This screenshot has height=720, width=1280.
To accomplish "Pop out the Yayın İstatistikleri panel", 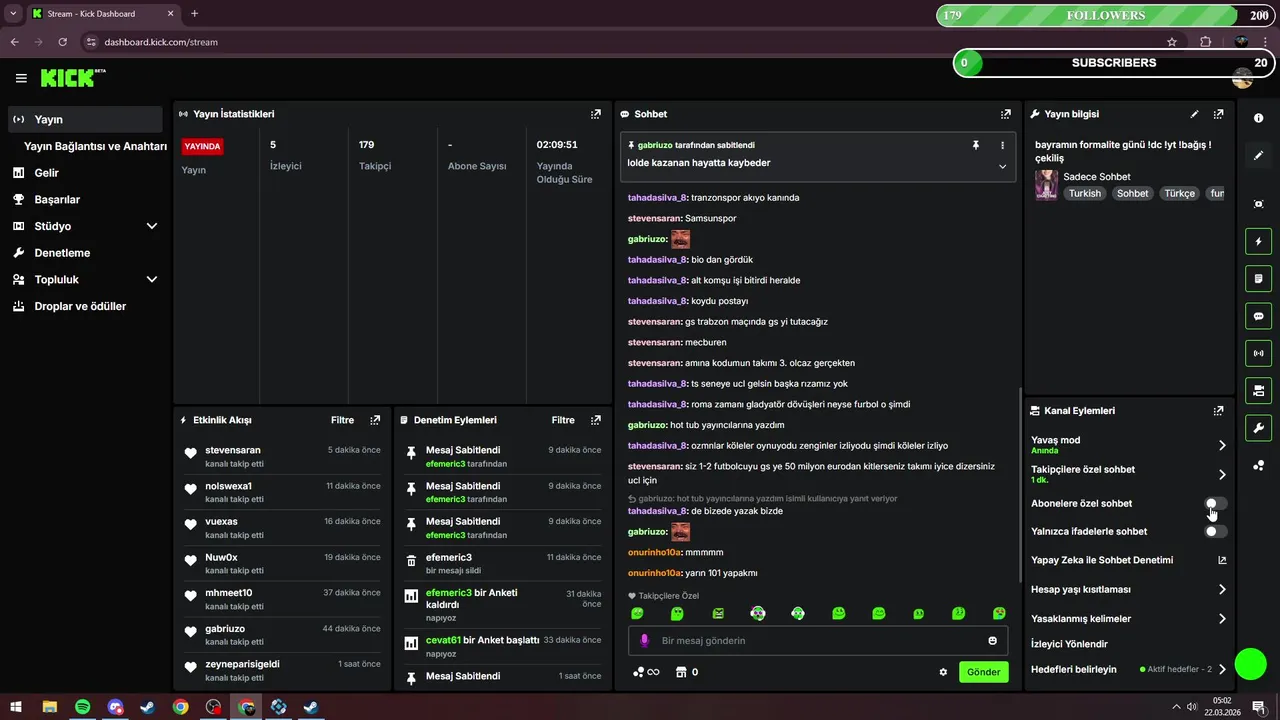I will pos(596,114).
